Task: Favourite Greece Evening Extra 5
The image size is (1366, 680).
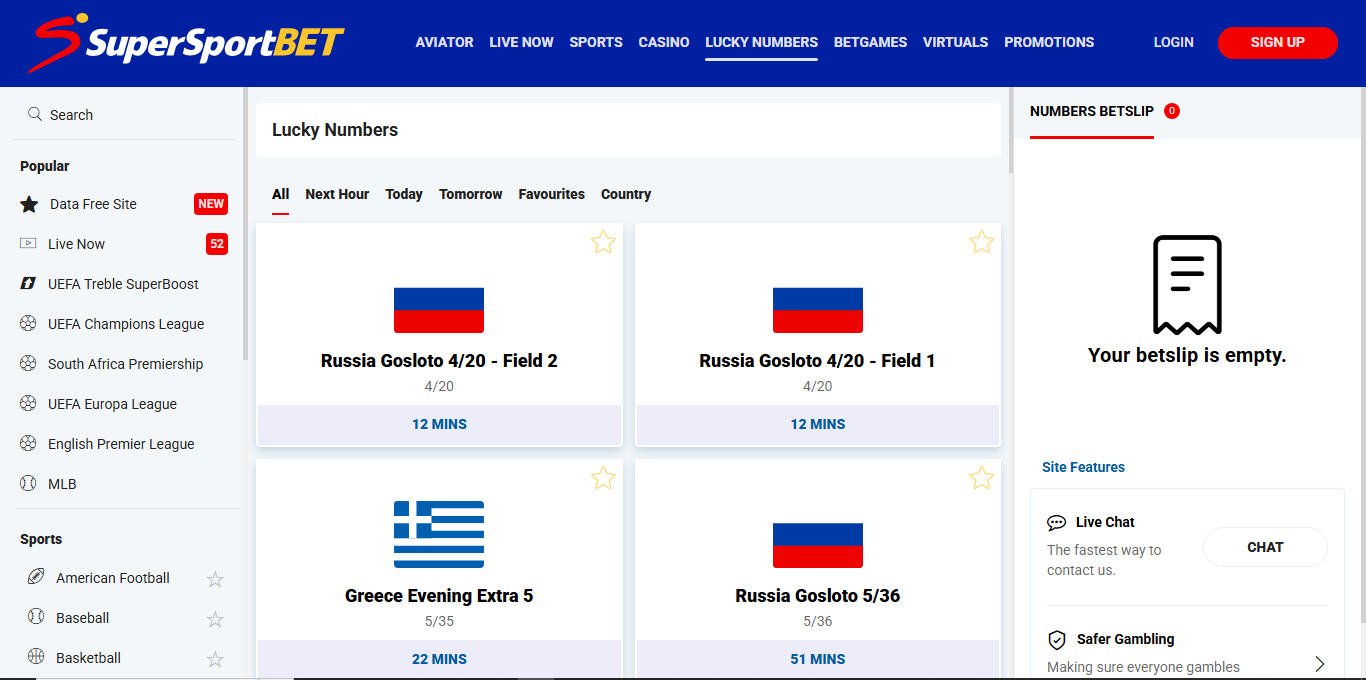Action: [603, 478]
